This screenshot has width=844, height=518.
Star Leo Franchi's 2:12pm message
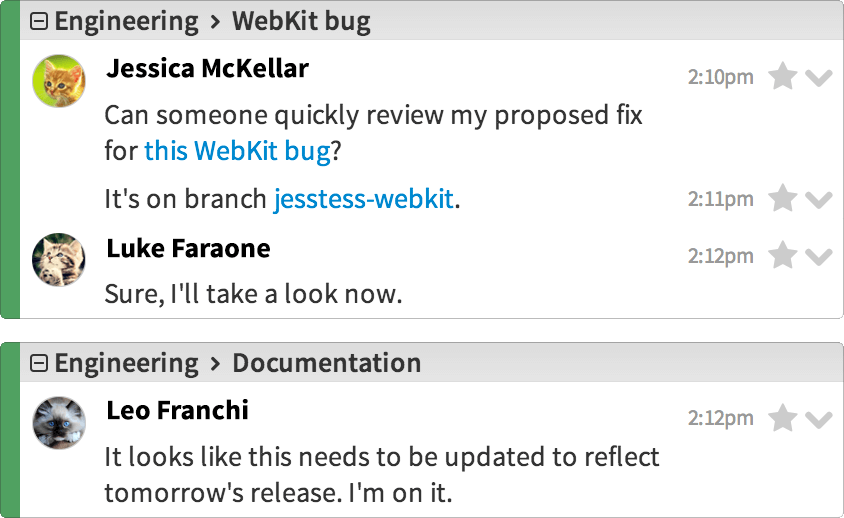[x=782, y=418]
